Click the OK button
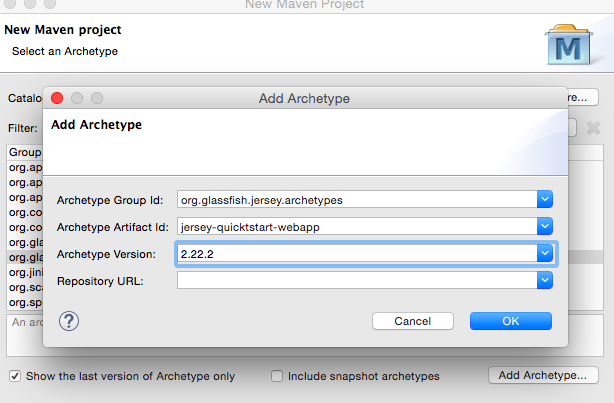Screen dimensions: 614x403 (x=511, y=321)
